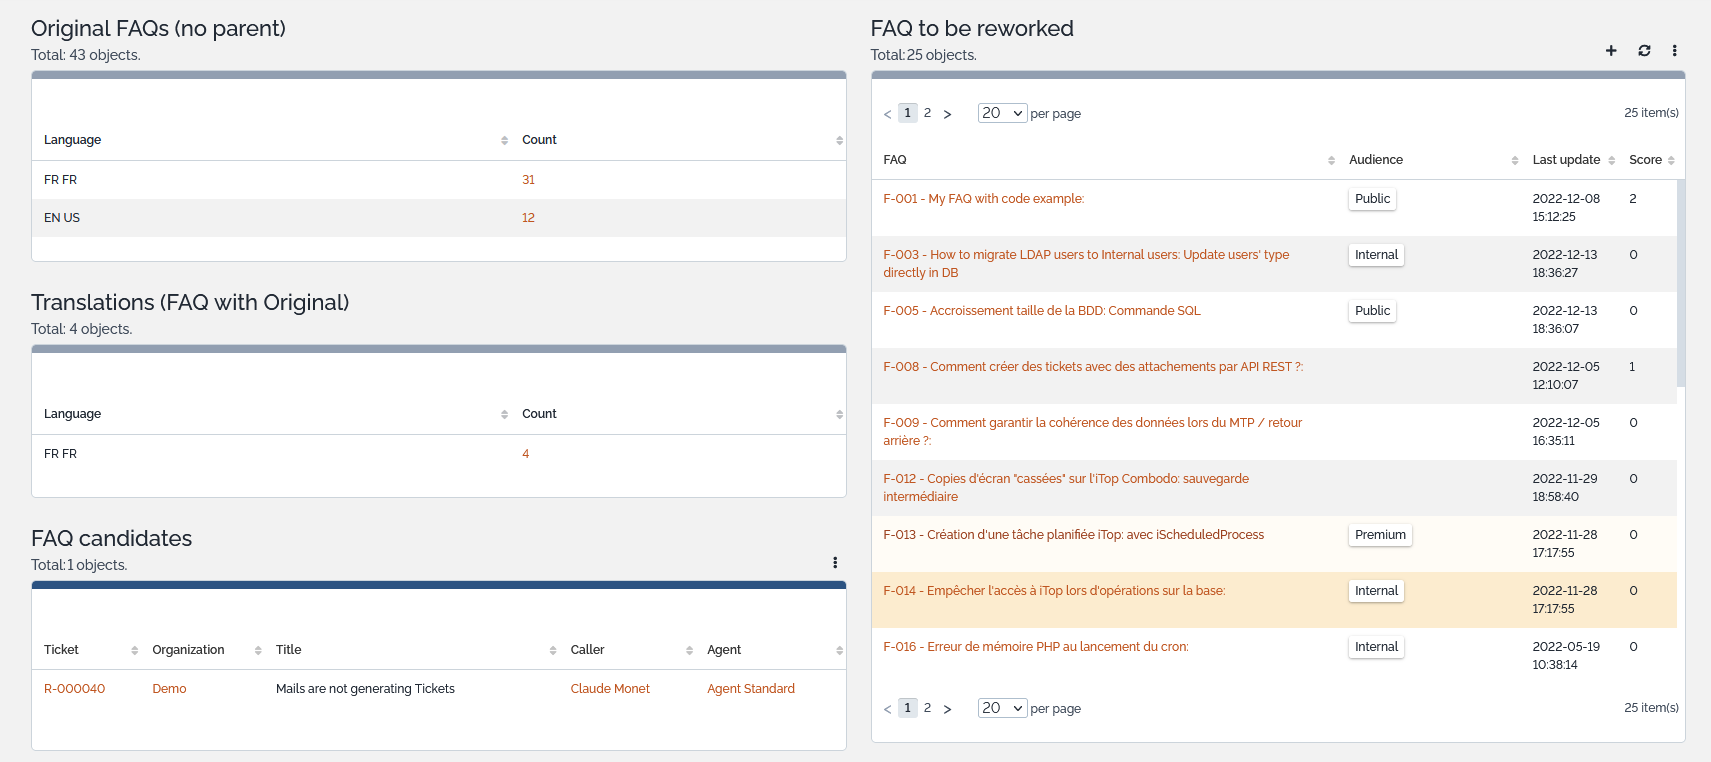Click Agent Standard link

click(750, 689)
